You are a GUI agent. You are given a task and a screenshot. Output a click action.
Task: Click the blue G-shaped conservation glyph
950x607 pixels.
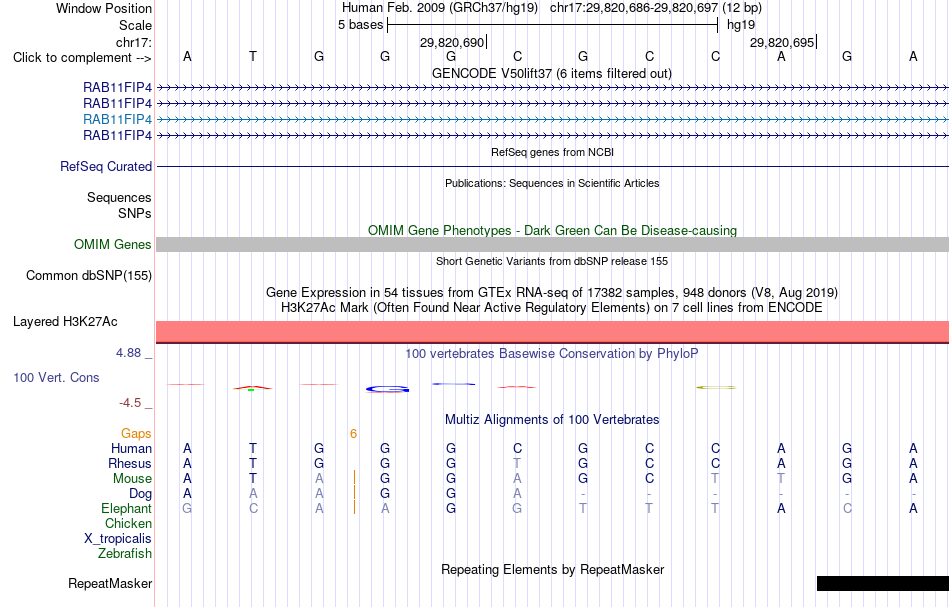tap(387, 389)
